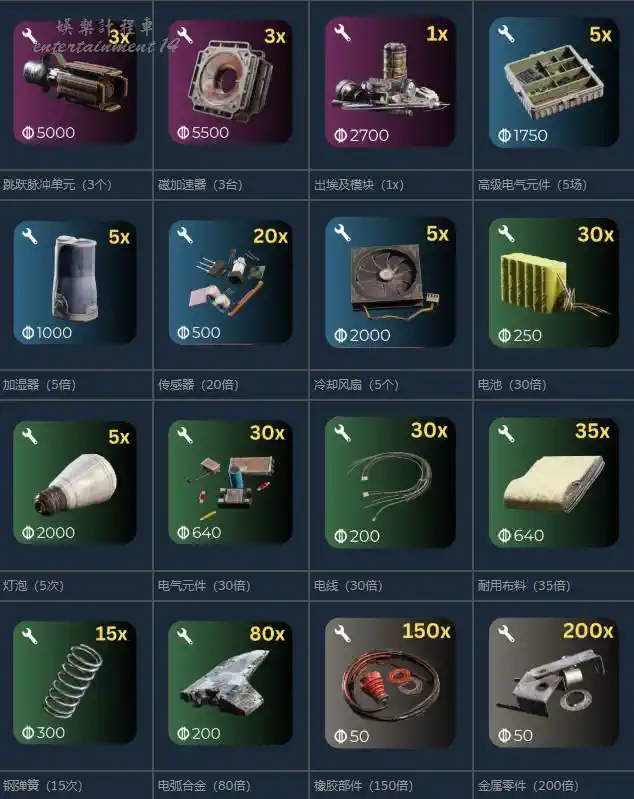Click wrench icon on the cooling fan card
Viewport: 634px width, 799px height.
click(x=342, y=233)
